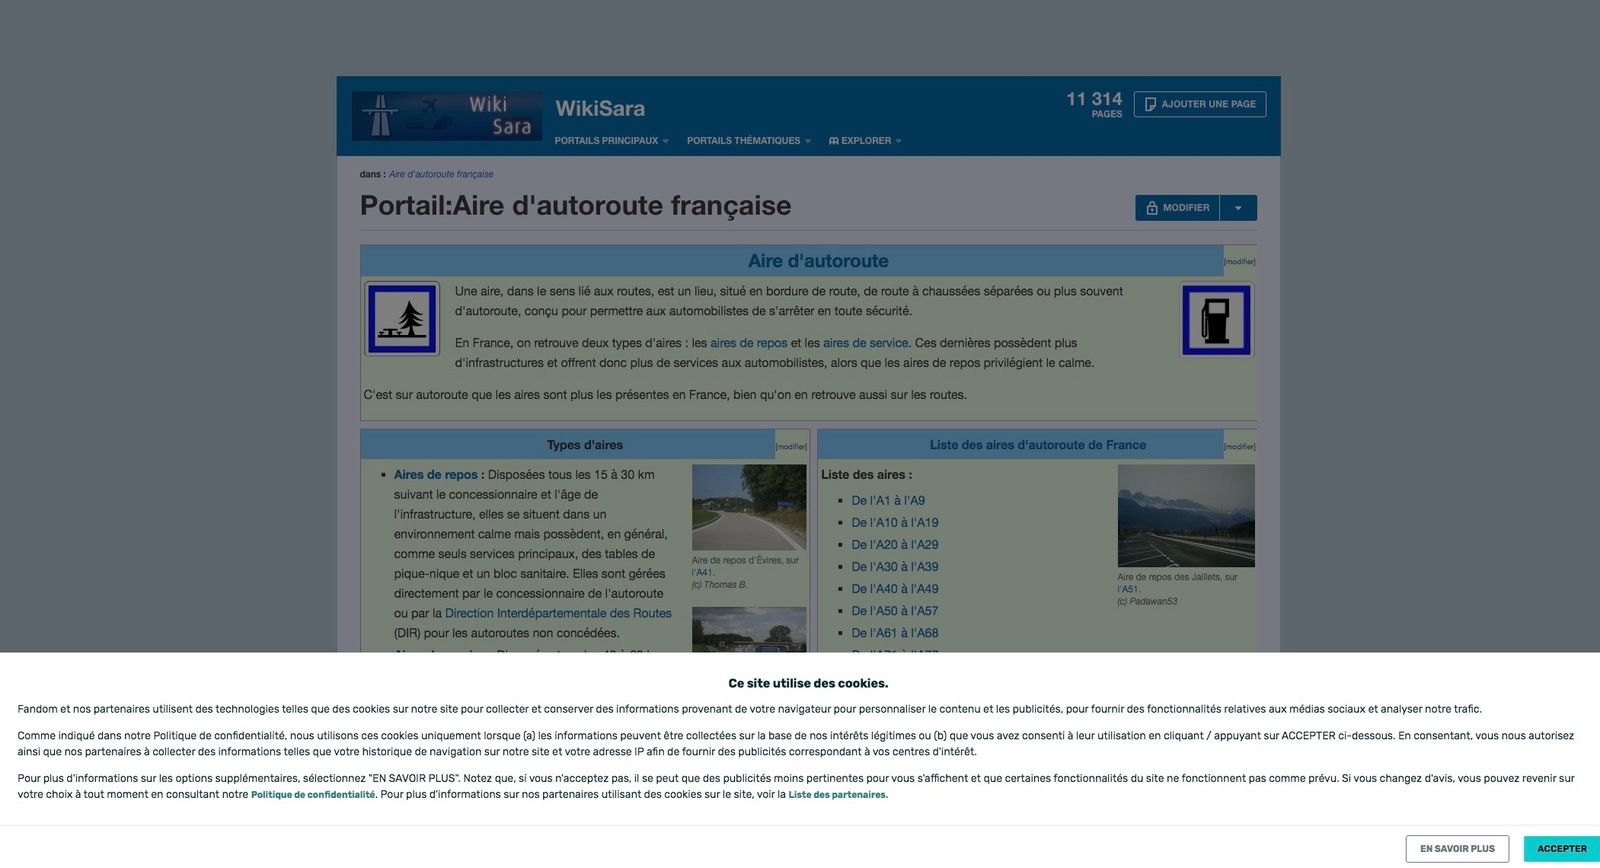Open the Direction Interdépartementale des Routes link
Viewport: 1600px width, 868px height.
pyautogui.click(x=558, y=613)
